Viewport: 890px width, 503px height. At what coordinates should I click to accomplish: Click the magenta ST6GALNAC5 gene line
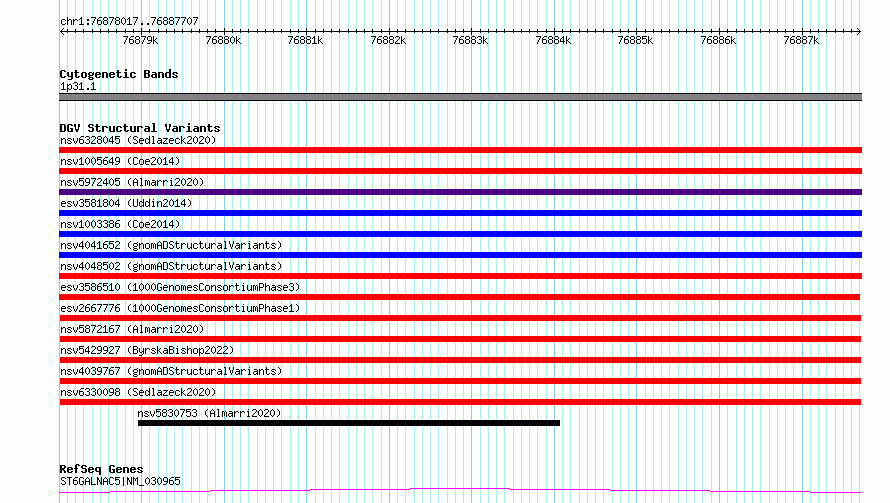click(460, 491)
